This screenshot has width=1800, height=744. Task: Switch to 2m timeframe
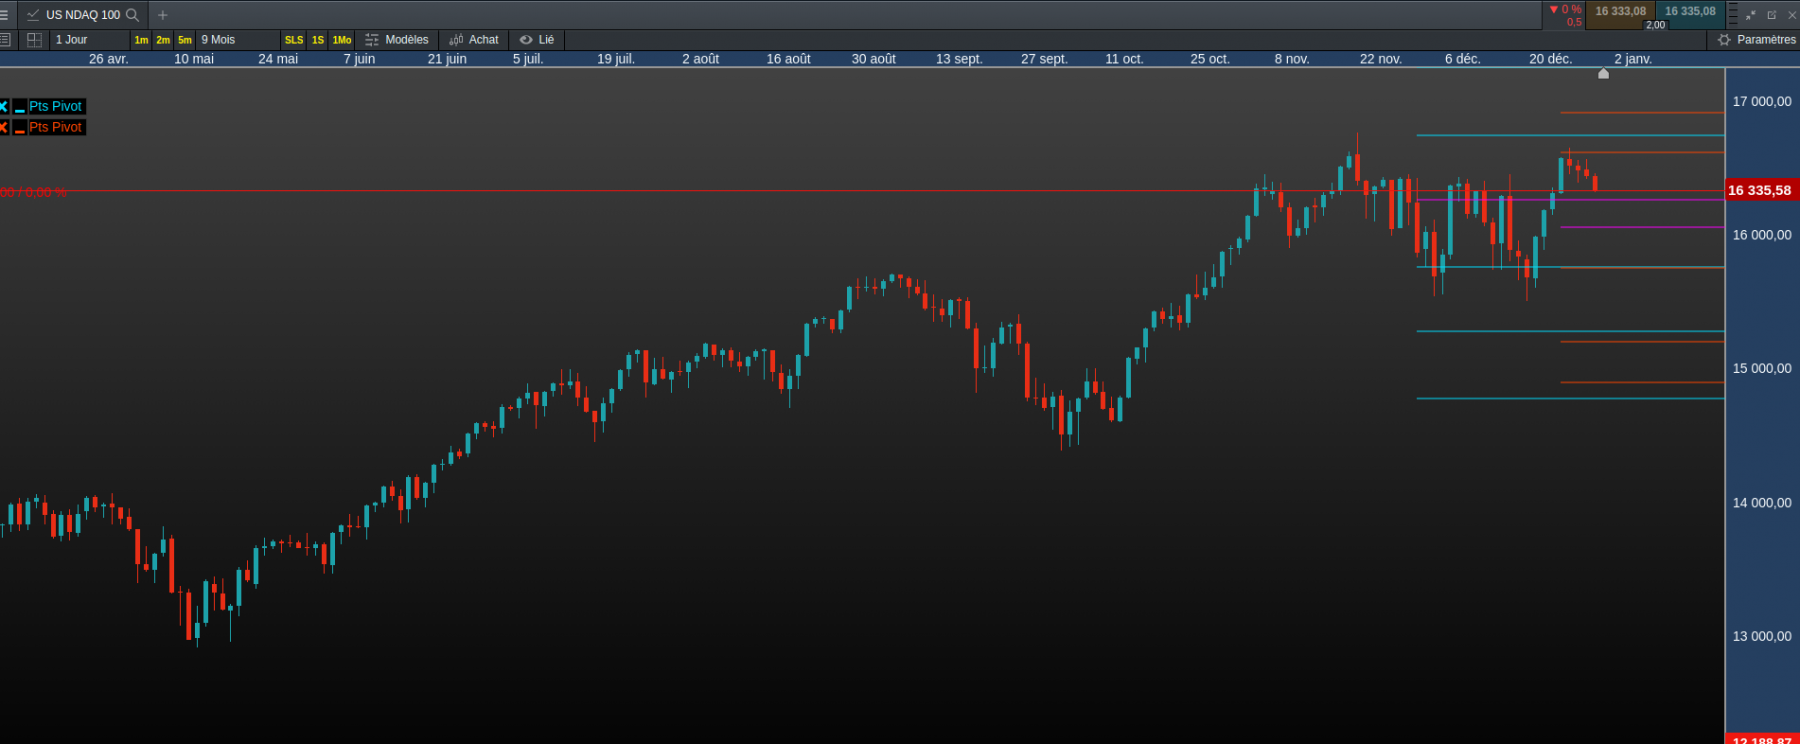[x=163, y=40]
